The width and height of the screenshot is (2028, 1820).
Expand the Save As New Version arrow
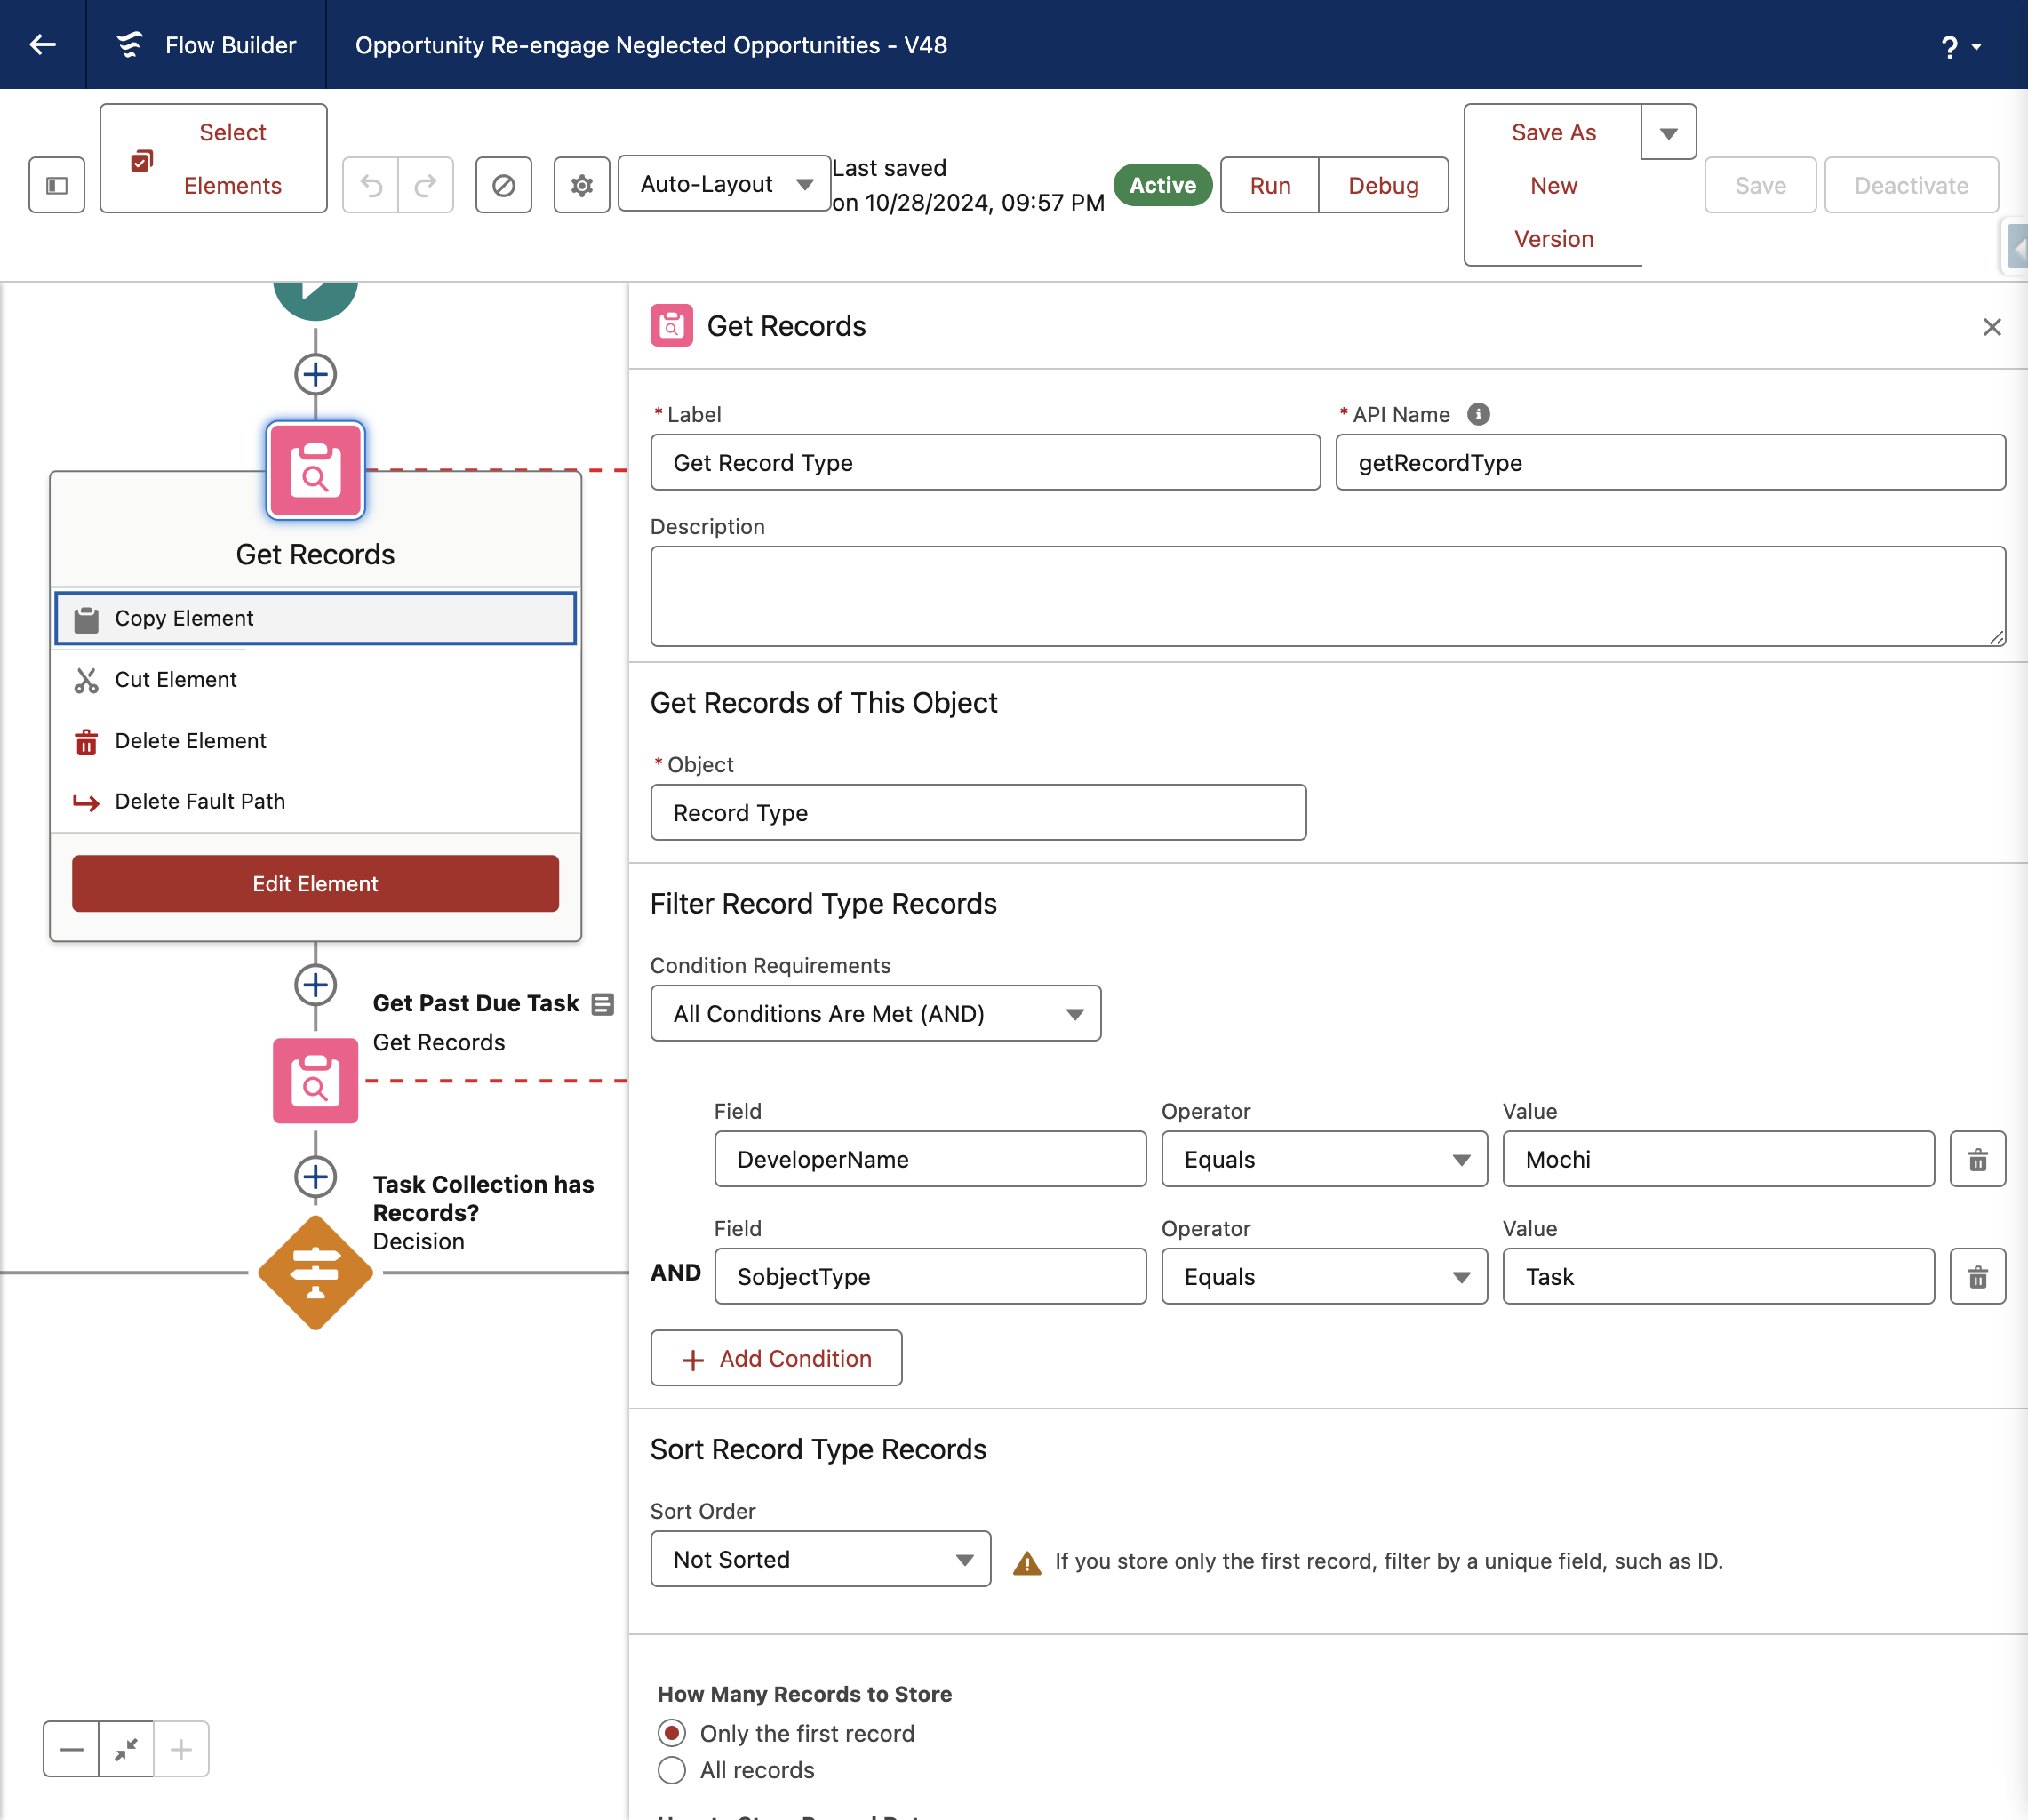(1668, 132)
